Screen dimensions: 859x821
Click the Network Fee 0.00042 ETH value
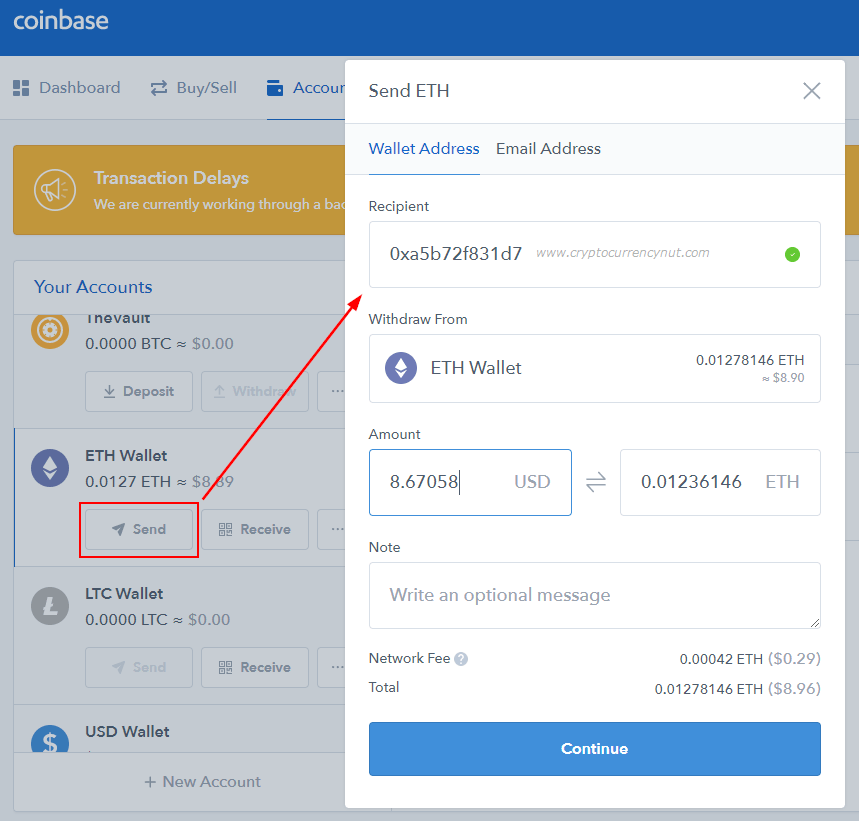click(x=721, y=659)
